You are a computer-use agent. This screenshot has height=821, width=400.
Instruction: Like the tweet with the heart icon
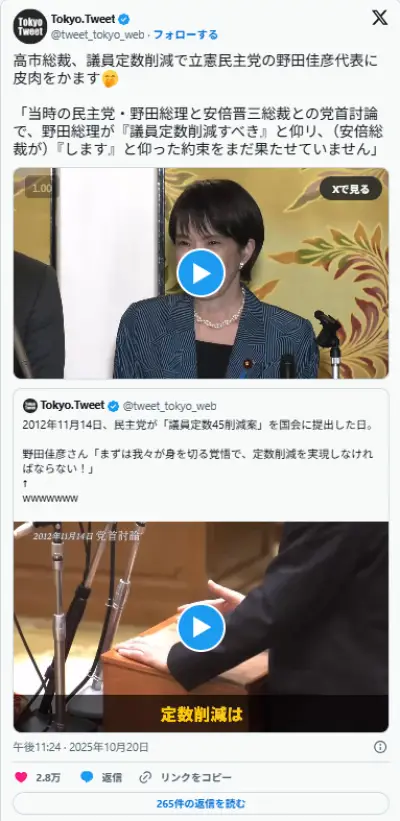point(21,778)
